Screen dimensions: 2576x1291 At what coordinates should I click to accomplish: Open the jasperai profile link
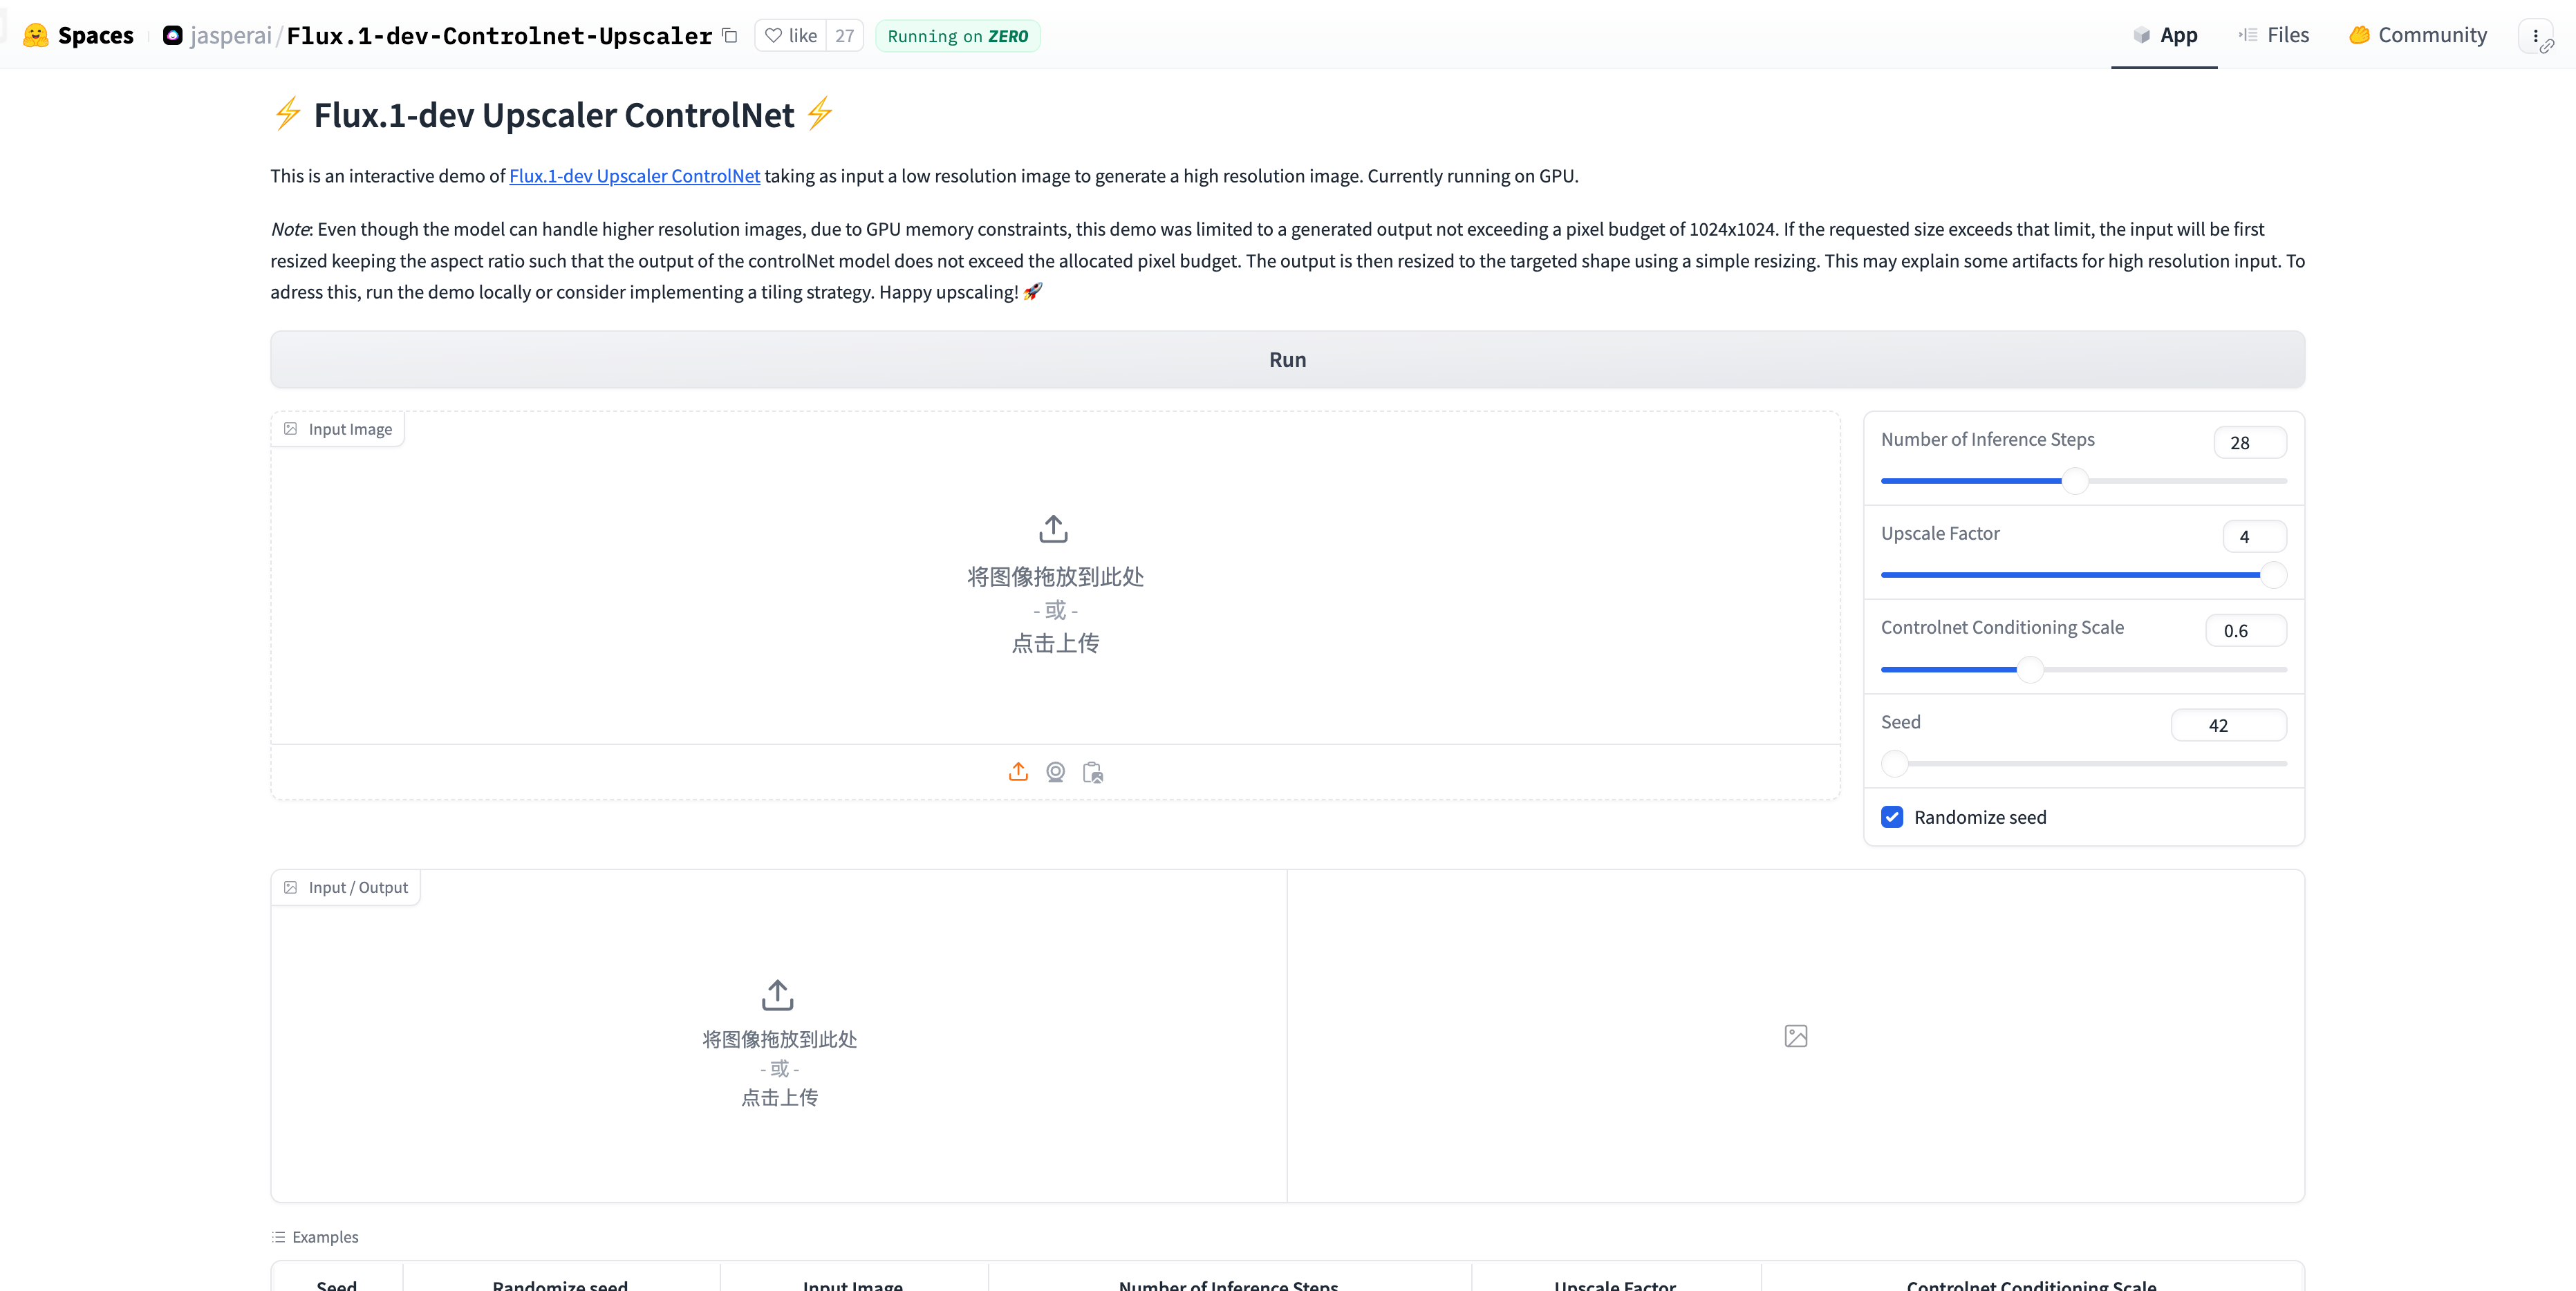coord(230,36)
